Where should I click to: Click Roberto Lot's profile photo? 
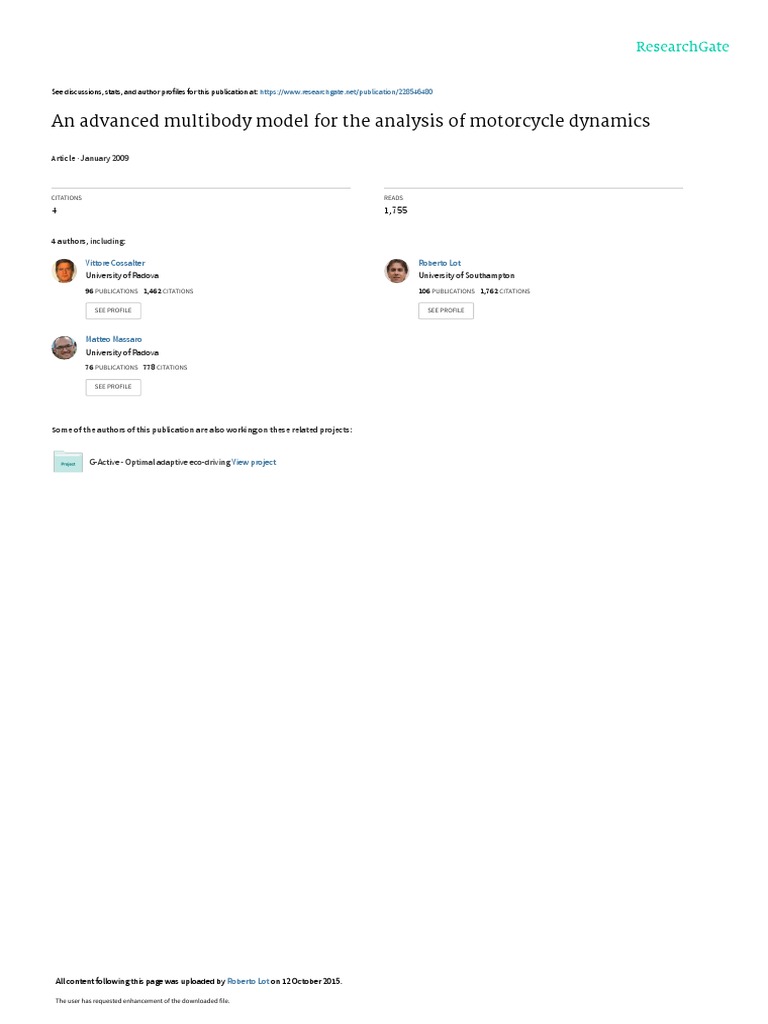pyautogui.click(x=396, y=270)
